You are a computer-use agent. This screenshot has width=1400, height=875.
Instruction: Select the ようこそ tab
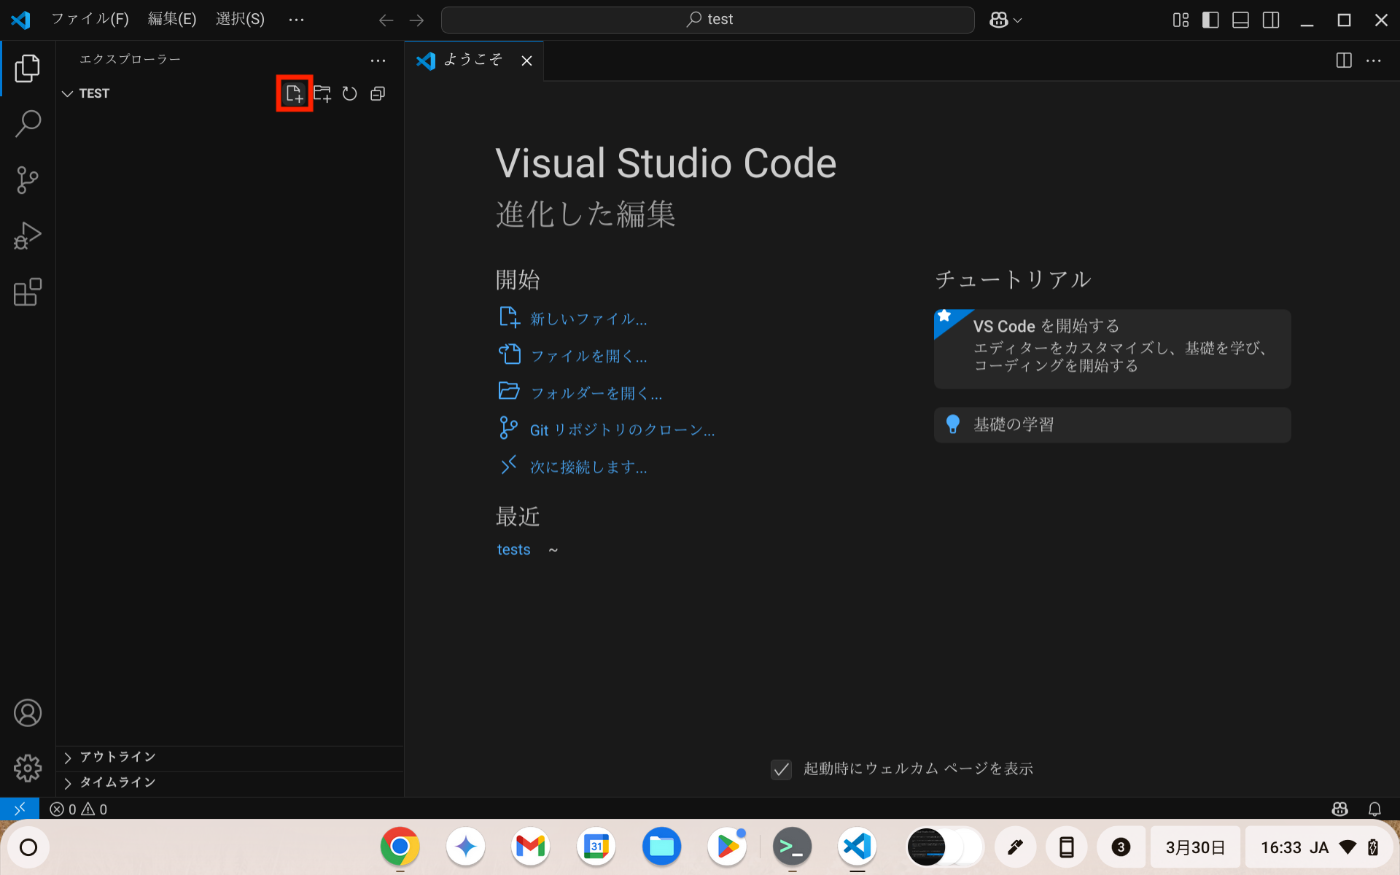475,60
